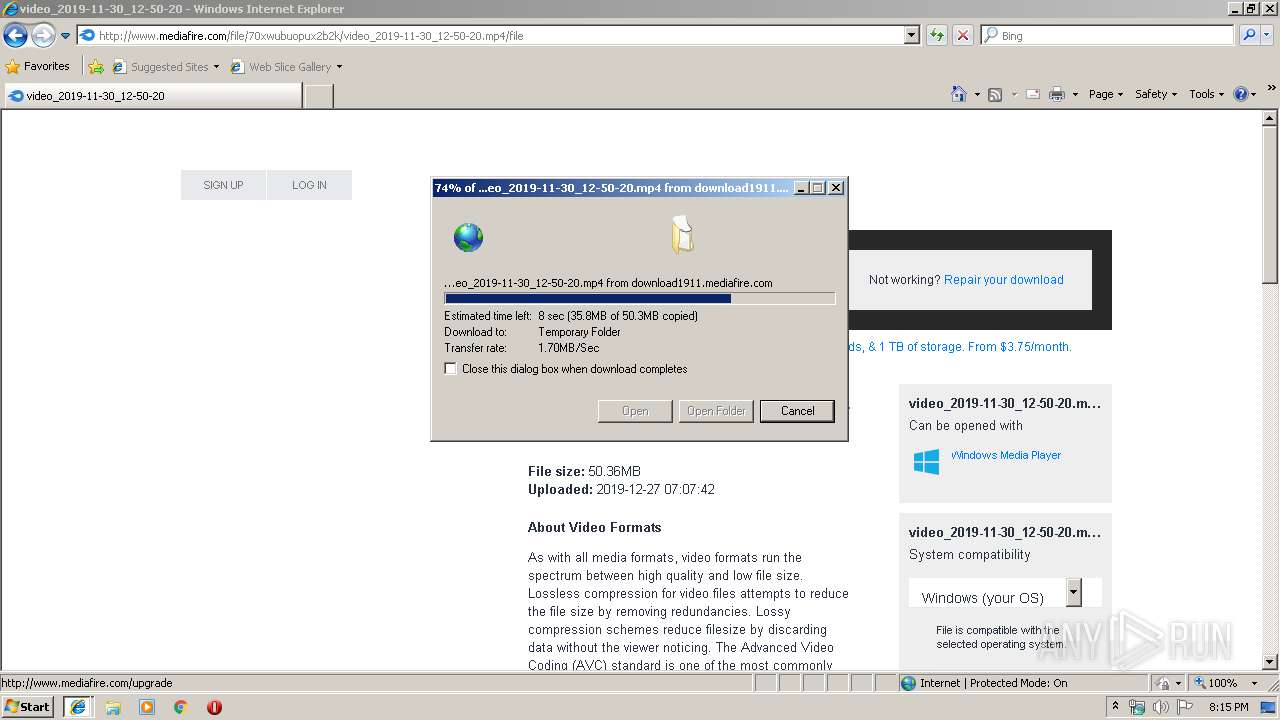The image size is (1280, 720).
Task: Expand the address bar autocomplete dropdown
Action: [x=912, y=35]
